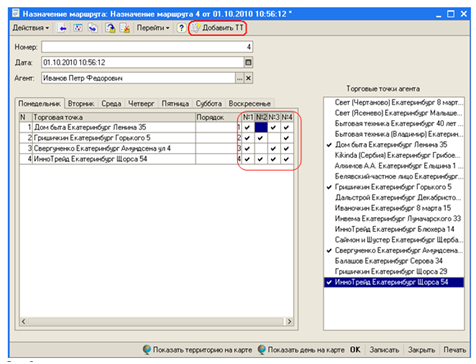Click the left arrow of the horizontal scrollbar

click(23, 321)
